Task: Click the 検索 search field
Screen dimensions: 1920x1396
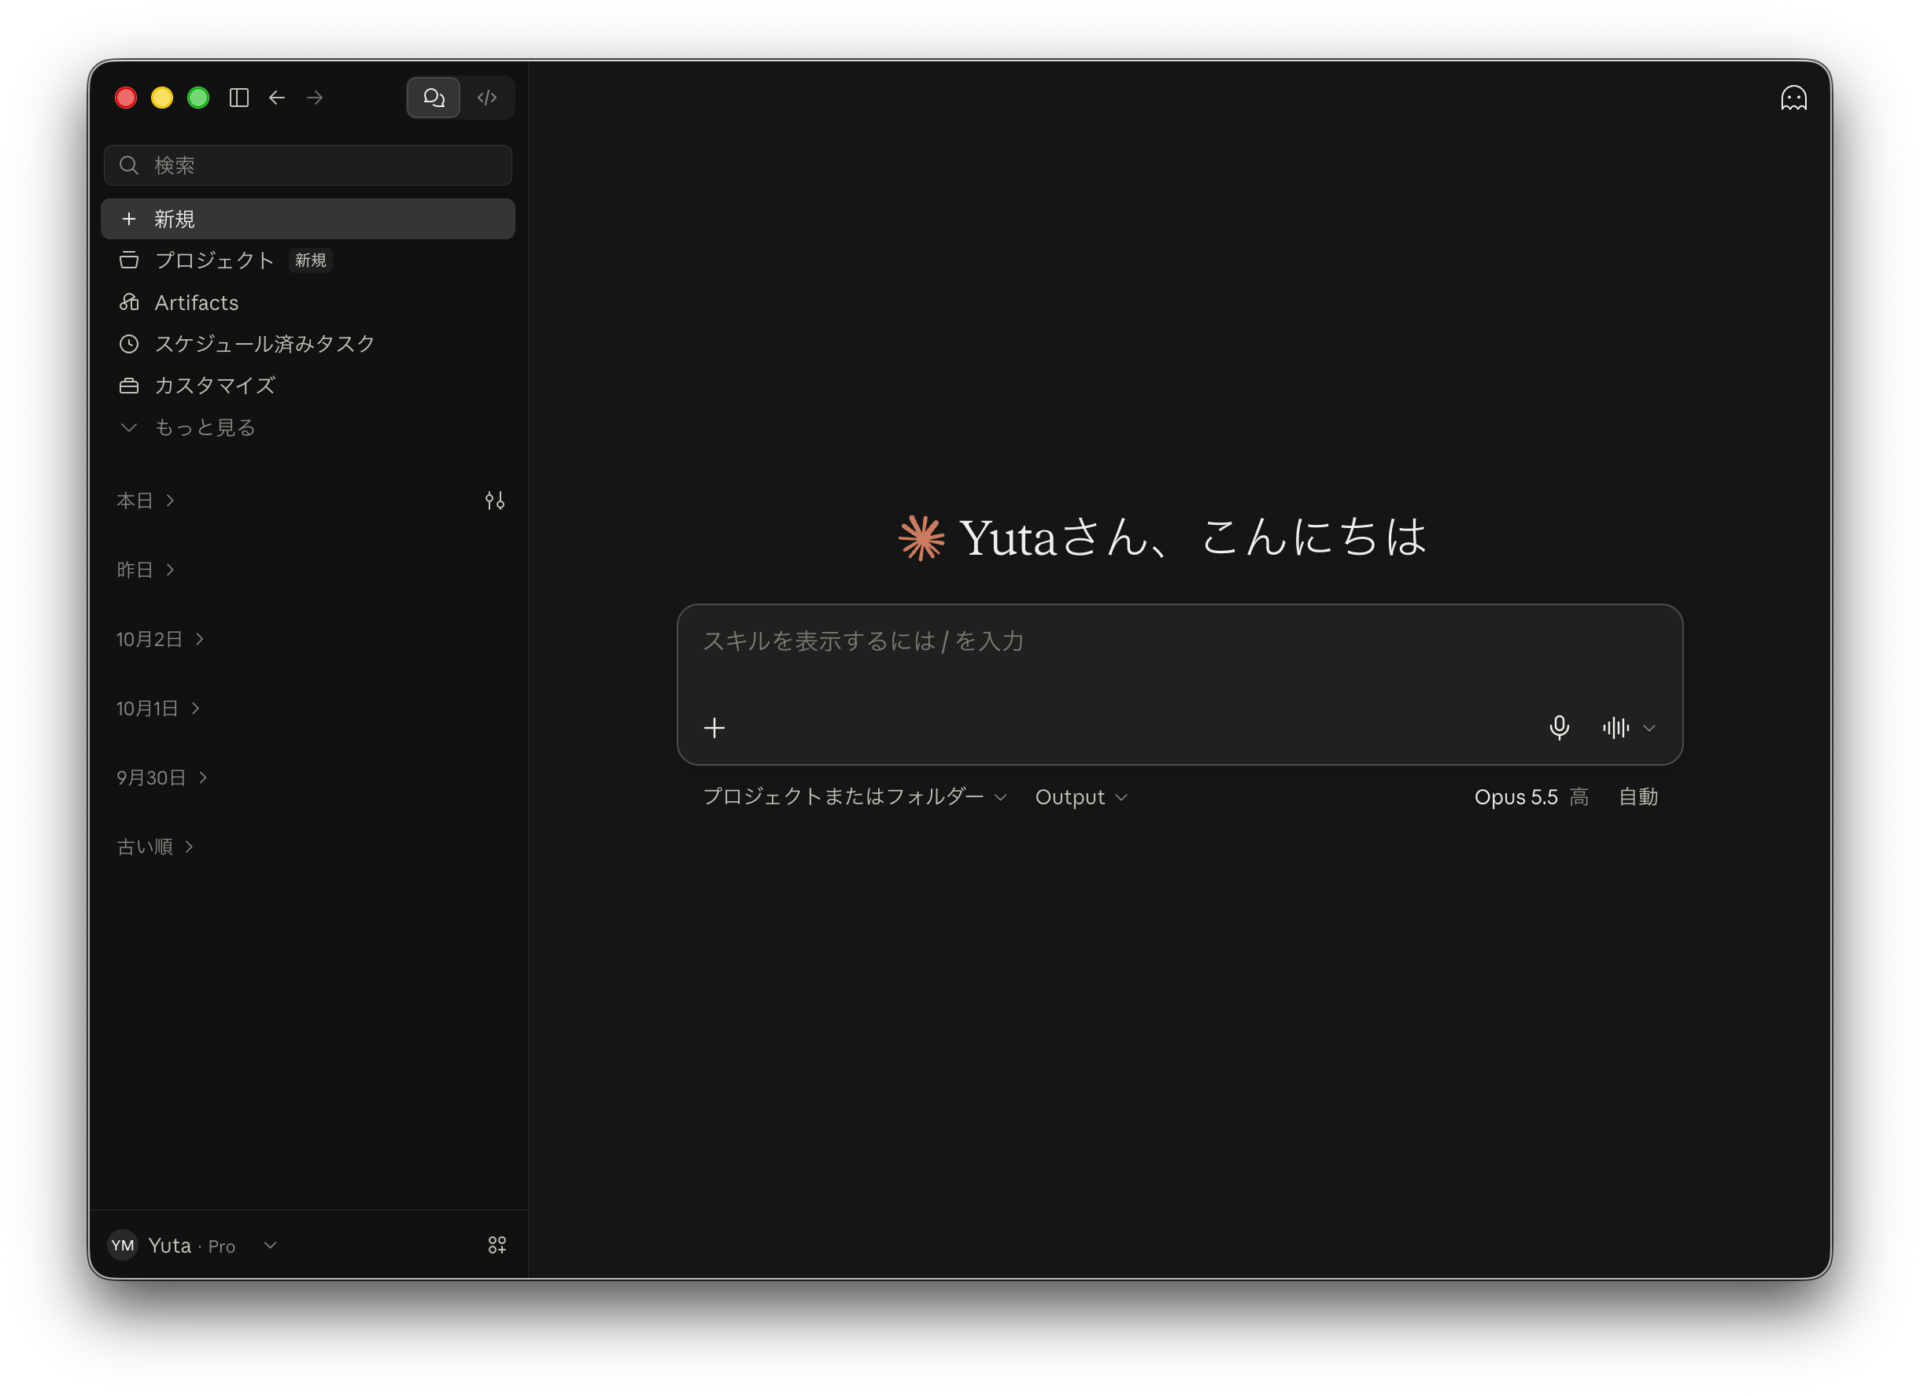Action: click(308, 165)
